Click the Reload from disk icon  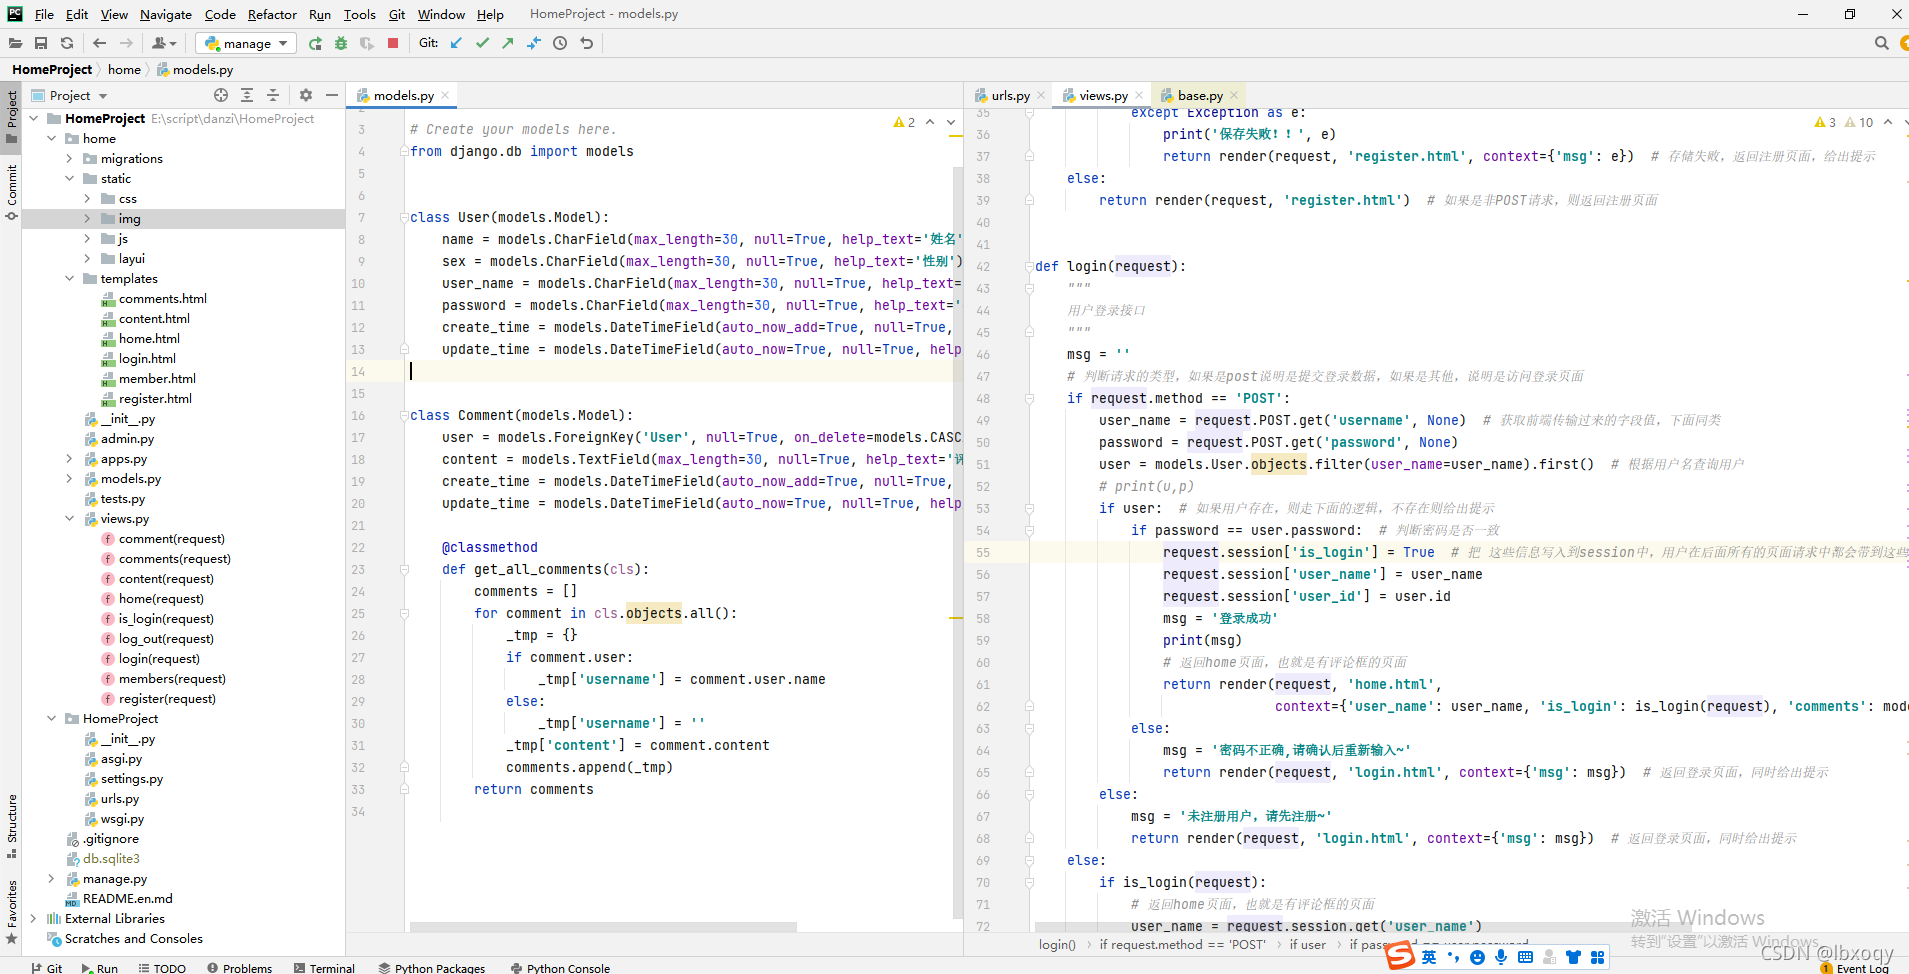click(x=67, y=43)
